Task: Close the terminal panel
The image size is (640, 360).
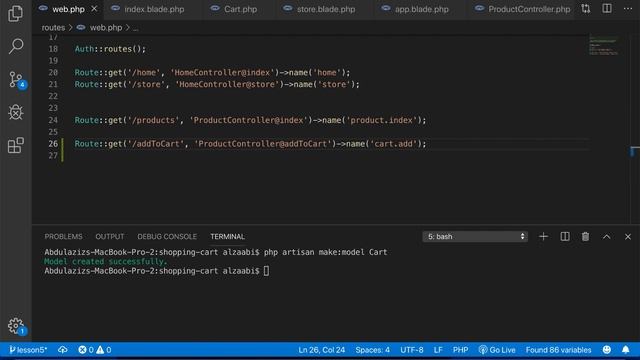Action: tap(628, 237)
